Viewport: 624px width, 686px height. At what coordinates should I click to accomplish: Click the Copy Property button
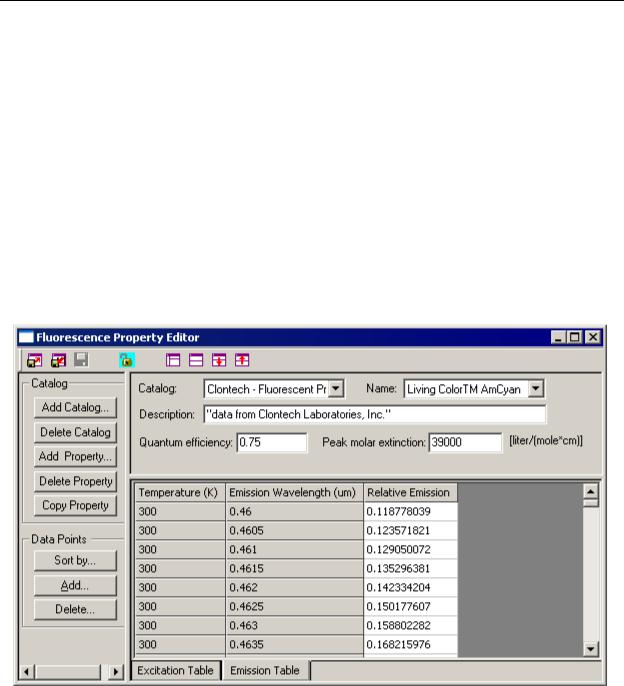[75, 505]
